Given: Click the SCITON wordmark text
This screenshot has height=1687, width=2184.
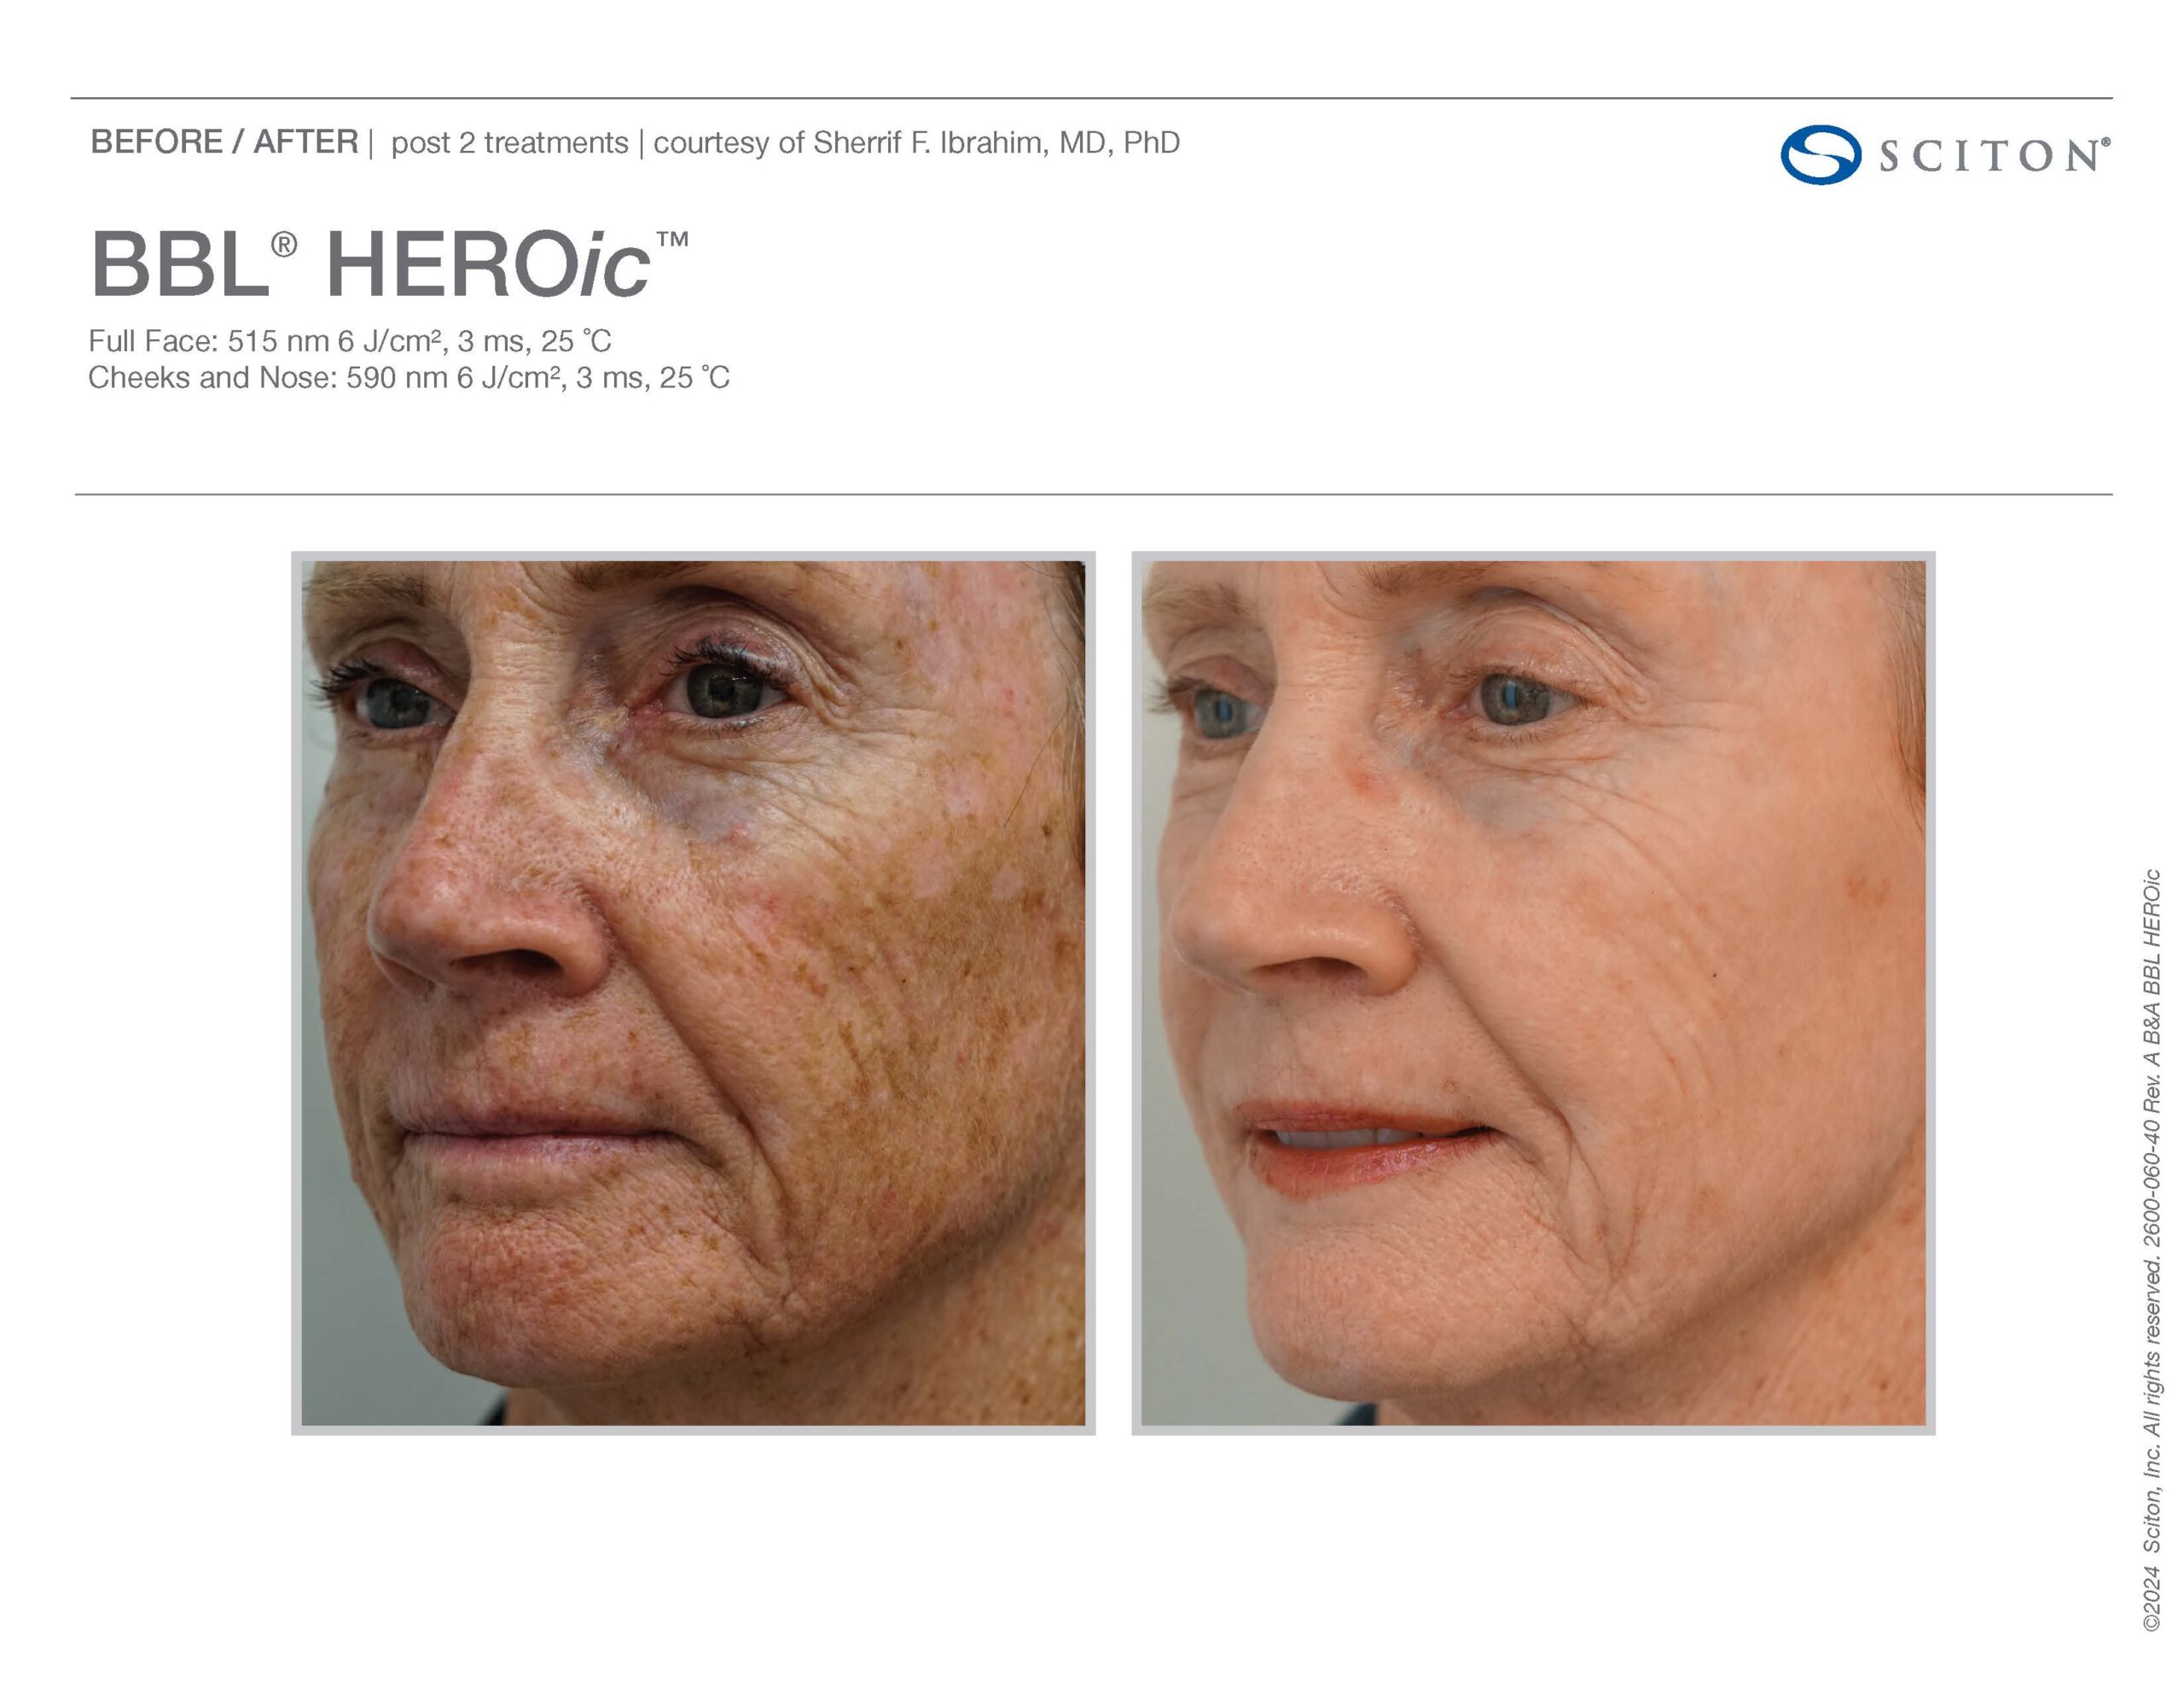Looking at the screenshot, I should tap(1993, 155).
